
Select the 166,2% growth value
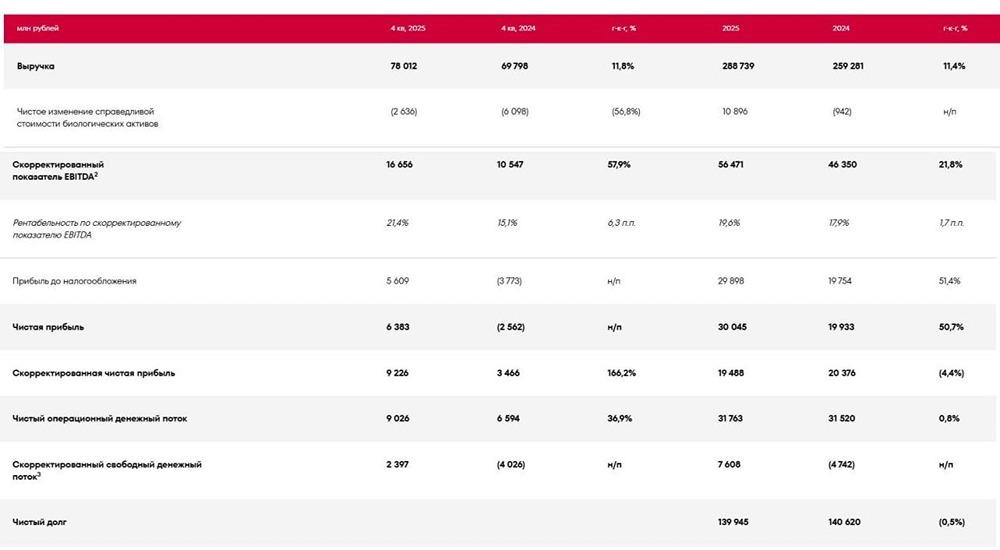click(621, 373)
